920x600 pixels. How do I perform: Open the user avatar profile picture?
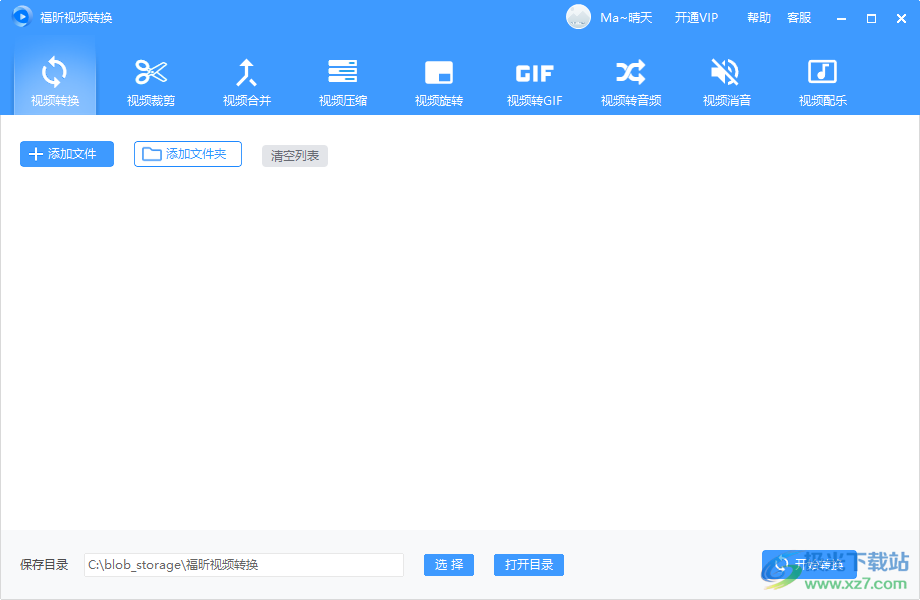click(578, 17)
